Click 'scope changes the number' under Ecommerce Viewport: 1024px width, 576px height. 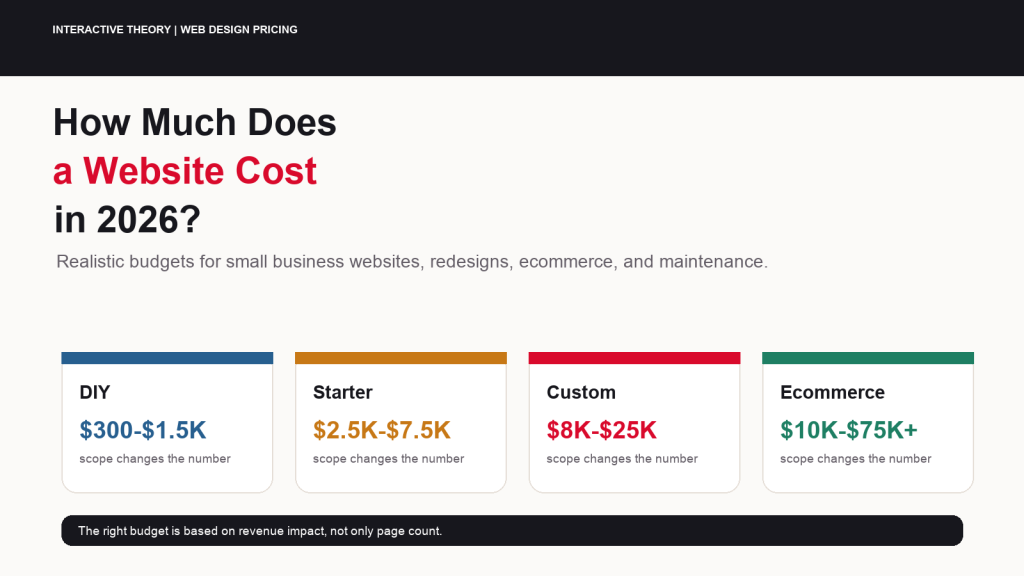coord(856,459)
